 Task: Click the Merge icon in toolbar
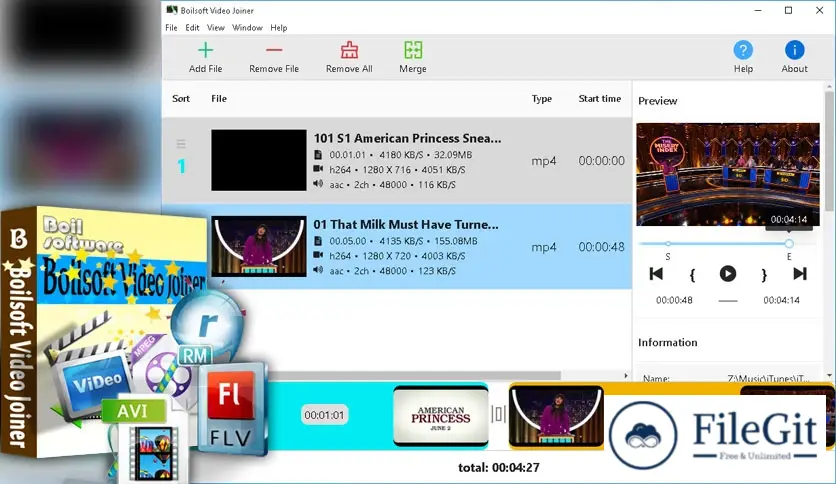point(413,50)
